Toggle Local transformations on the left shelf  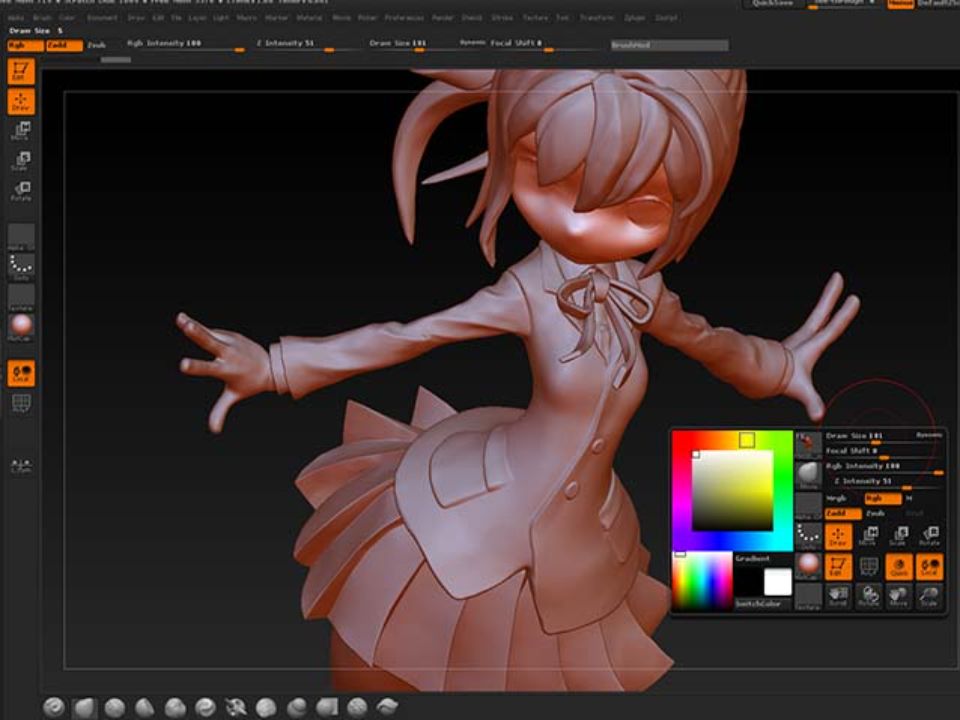coord(21,373)
